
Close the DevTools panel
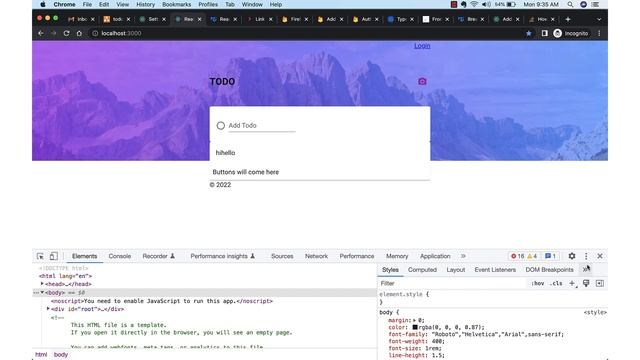click(x=600, y=256)
